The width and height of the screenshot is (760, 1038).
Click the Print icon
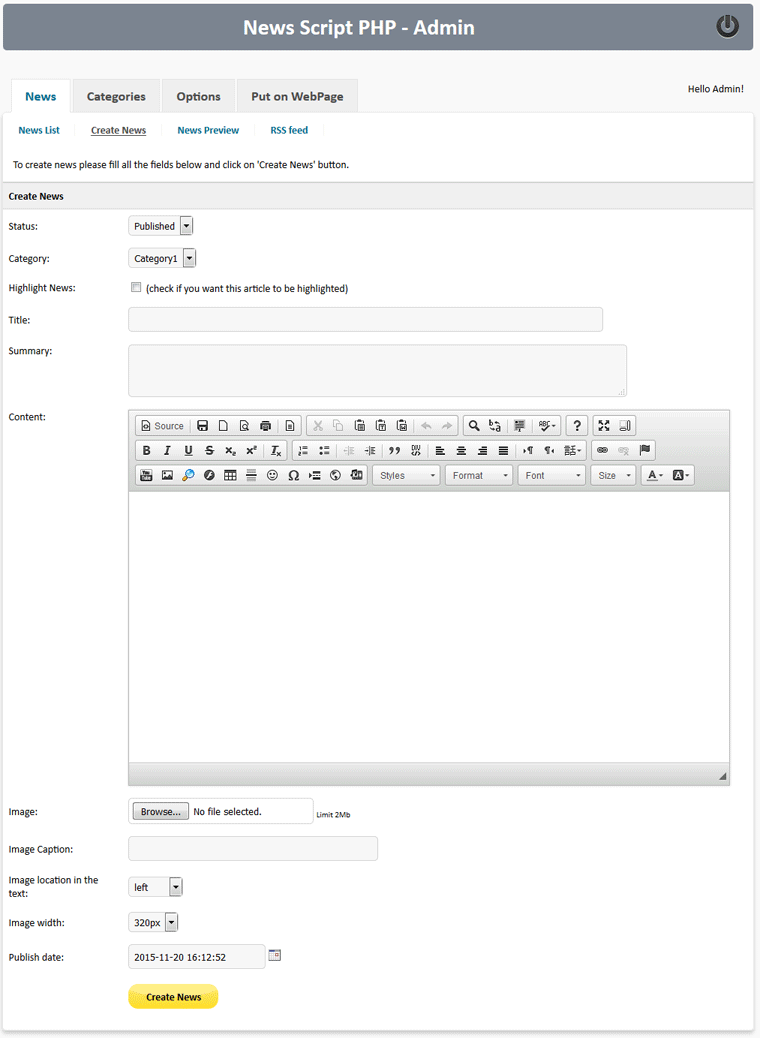265,426
